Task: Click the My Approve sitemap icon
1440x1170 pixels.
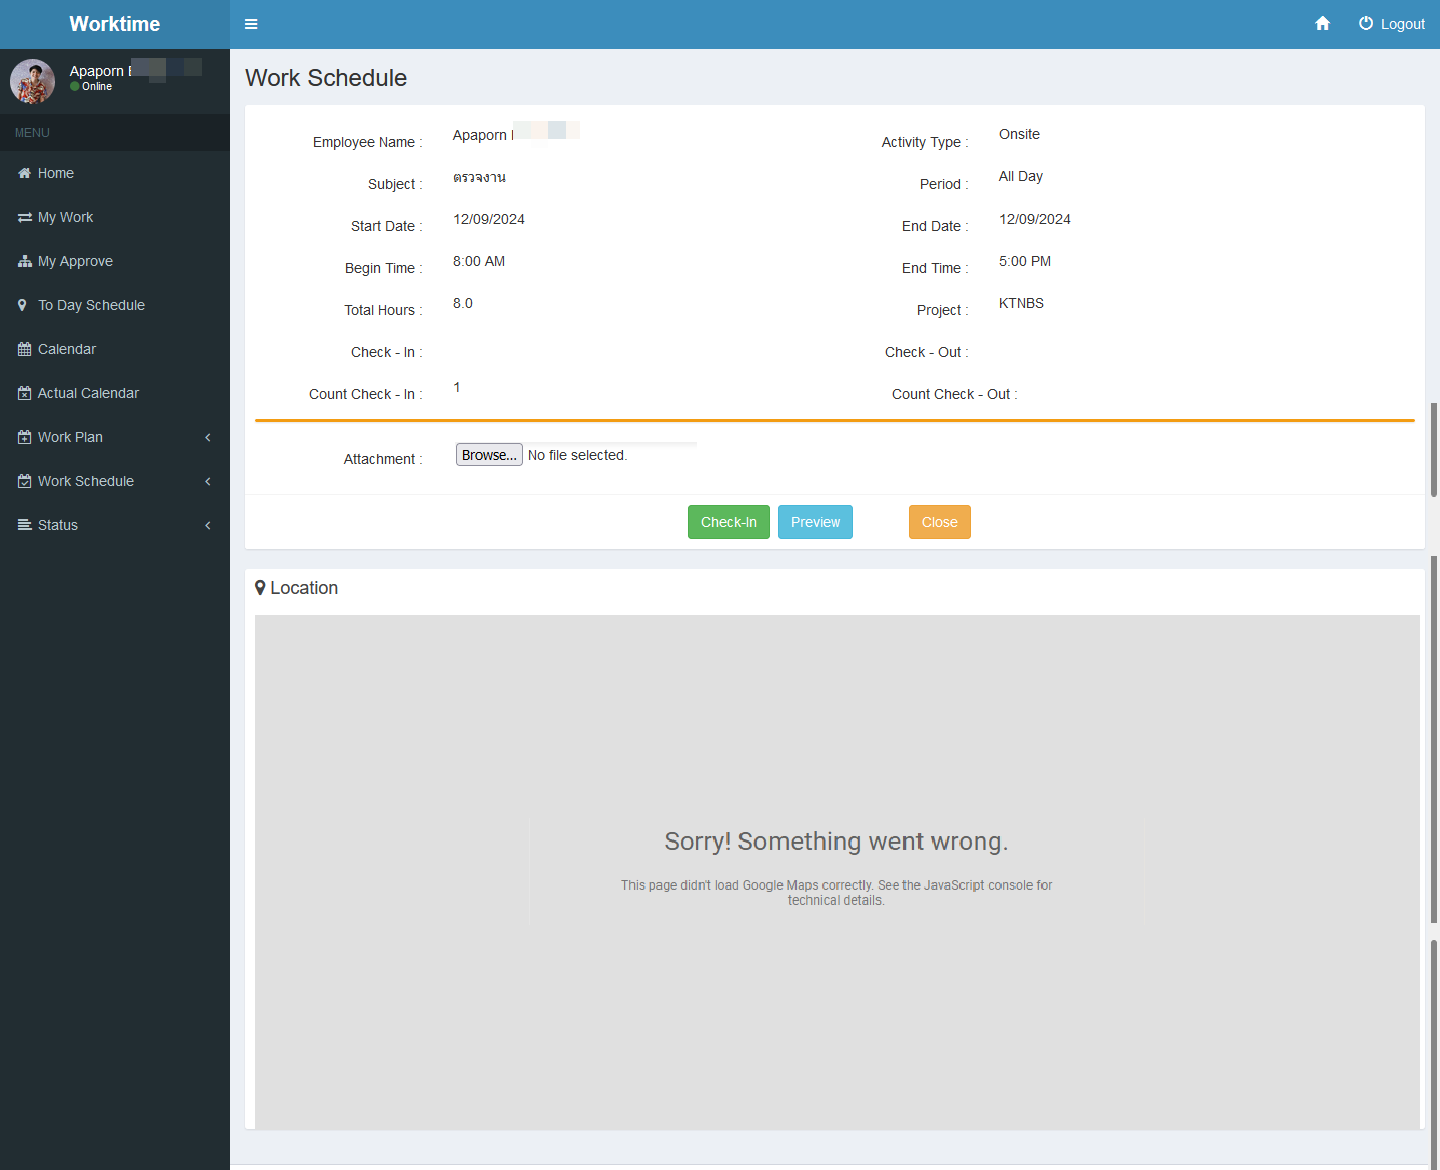Action: coord(24,261)
